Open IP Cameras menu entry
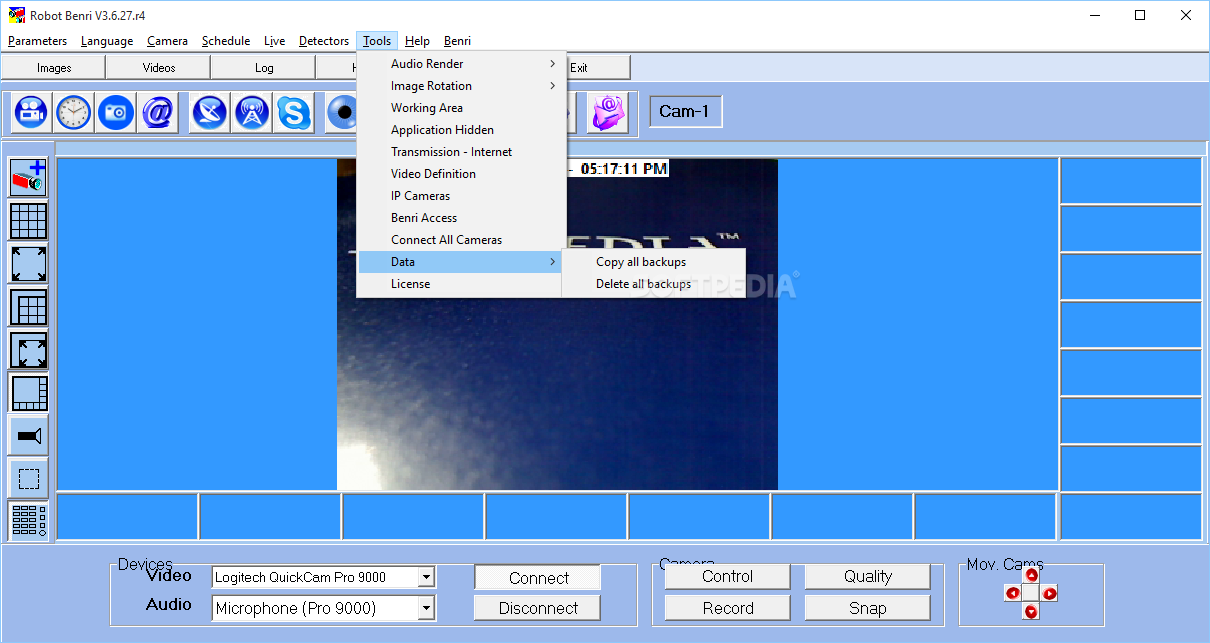The height and width of the screenshot is (643, 1210). (461, 196)
